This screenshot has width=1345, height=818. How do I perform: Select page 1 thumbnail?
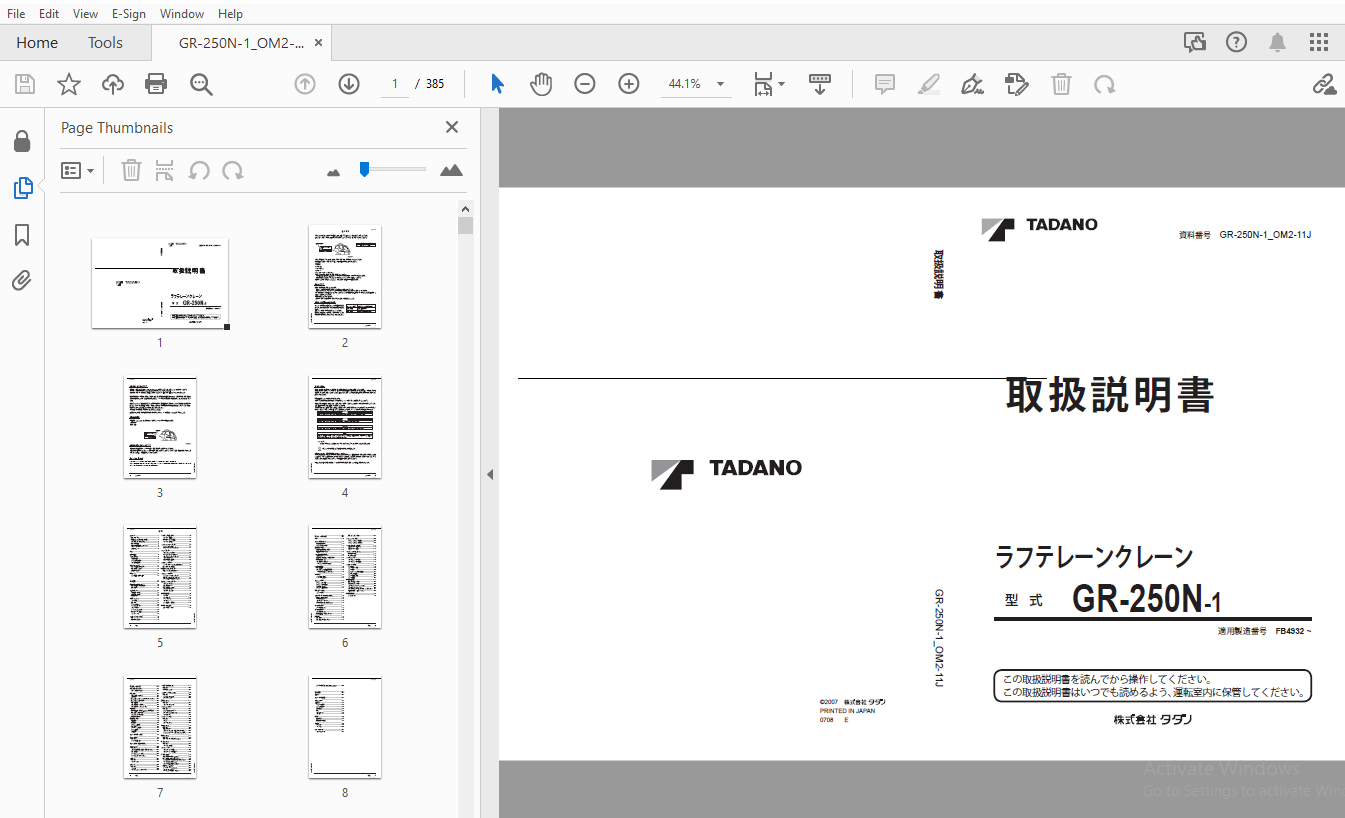(x=160, y=283)
